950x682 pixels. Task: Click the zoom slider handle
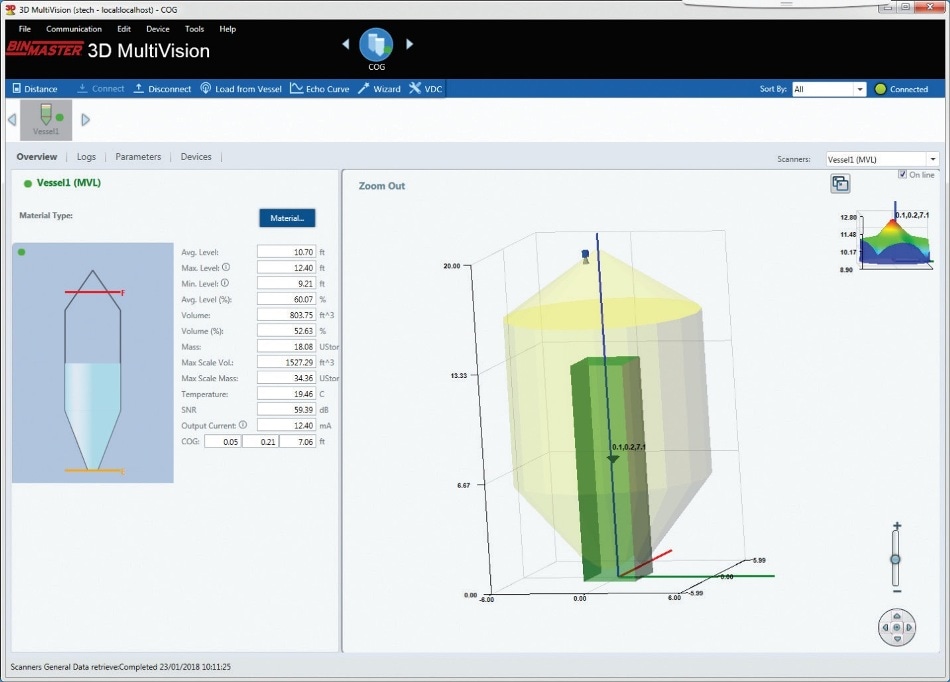coord(895,559)
